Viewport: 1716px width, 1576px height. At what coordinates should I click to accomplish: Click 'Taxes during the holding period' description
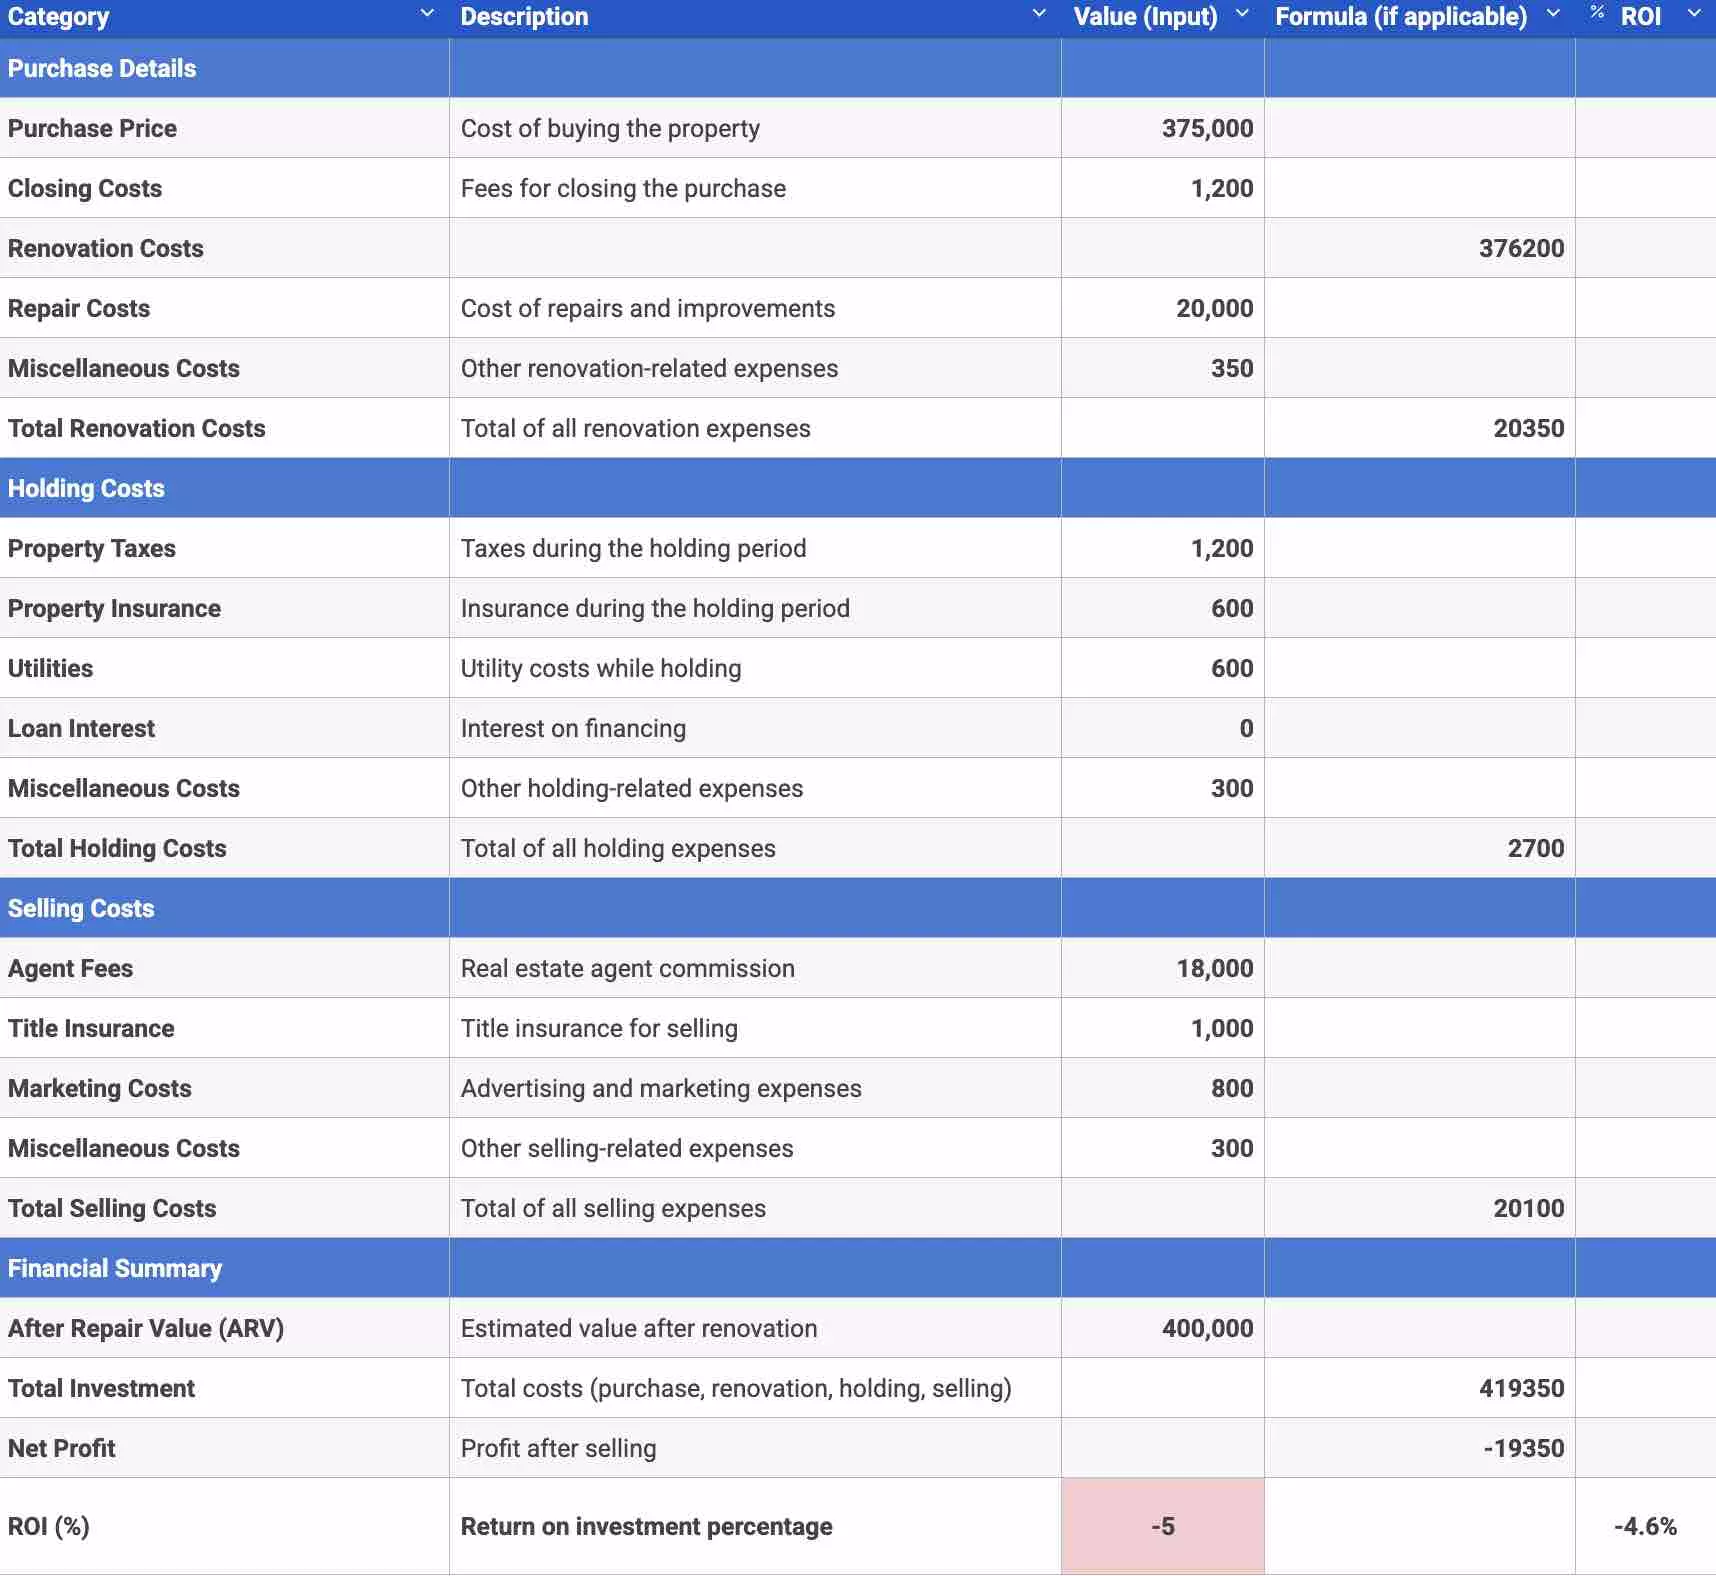[x=633, y=548]
